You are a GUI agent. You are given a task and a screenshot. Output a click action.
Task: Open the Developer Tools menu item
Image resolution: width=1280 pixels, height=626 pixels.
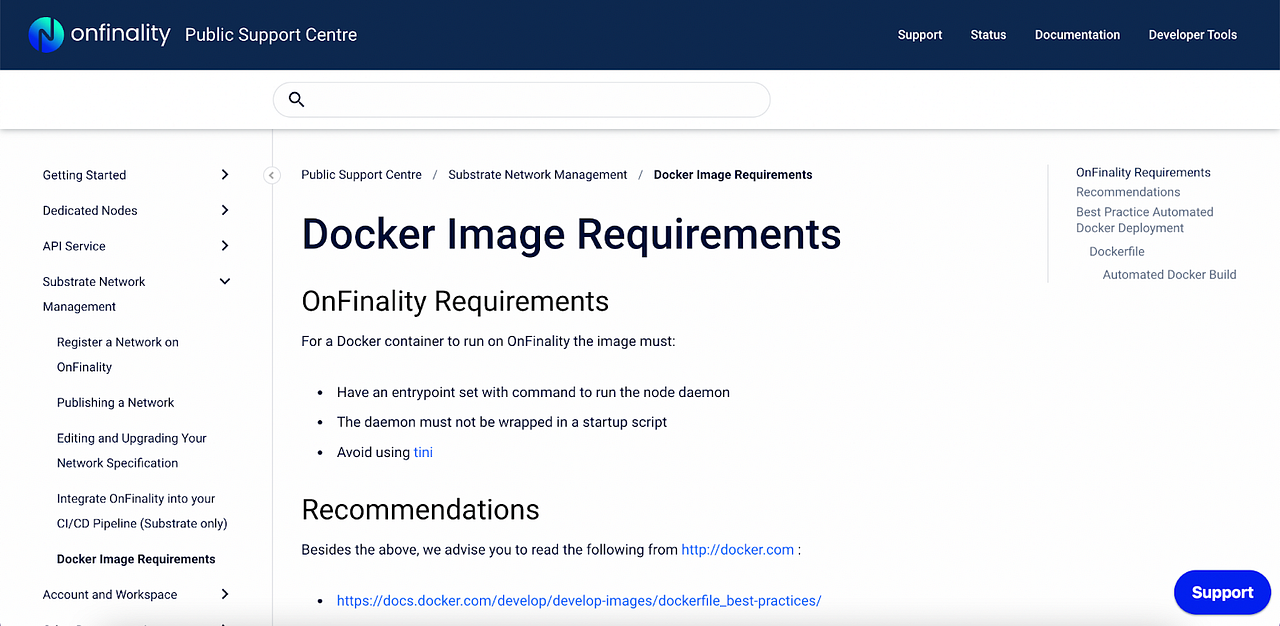tap(1192, 35)
